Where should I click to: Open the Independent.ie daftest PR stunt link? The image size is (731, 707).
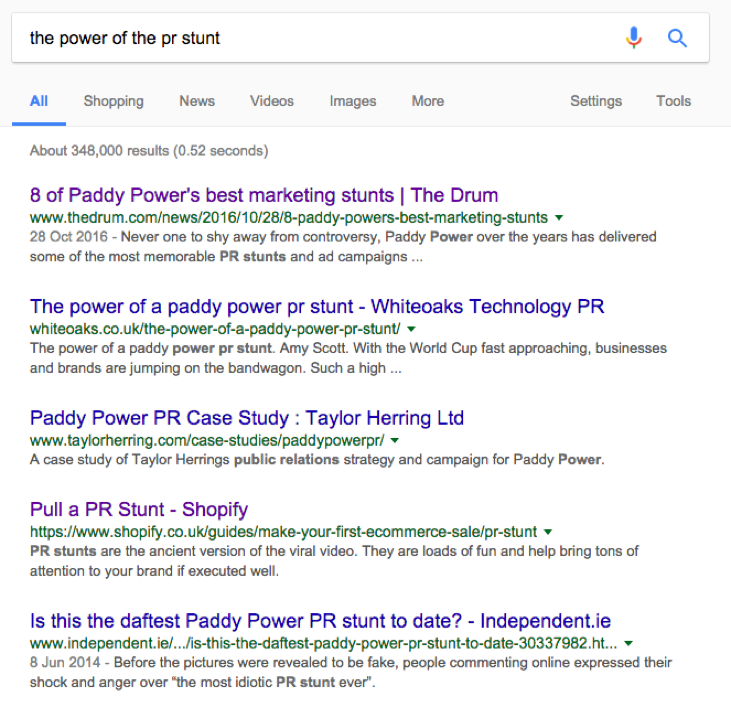click(x=320, y=621)
